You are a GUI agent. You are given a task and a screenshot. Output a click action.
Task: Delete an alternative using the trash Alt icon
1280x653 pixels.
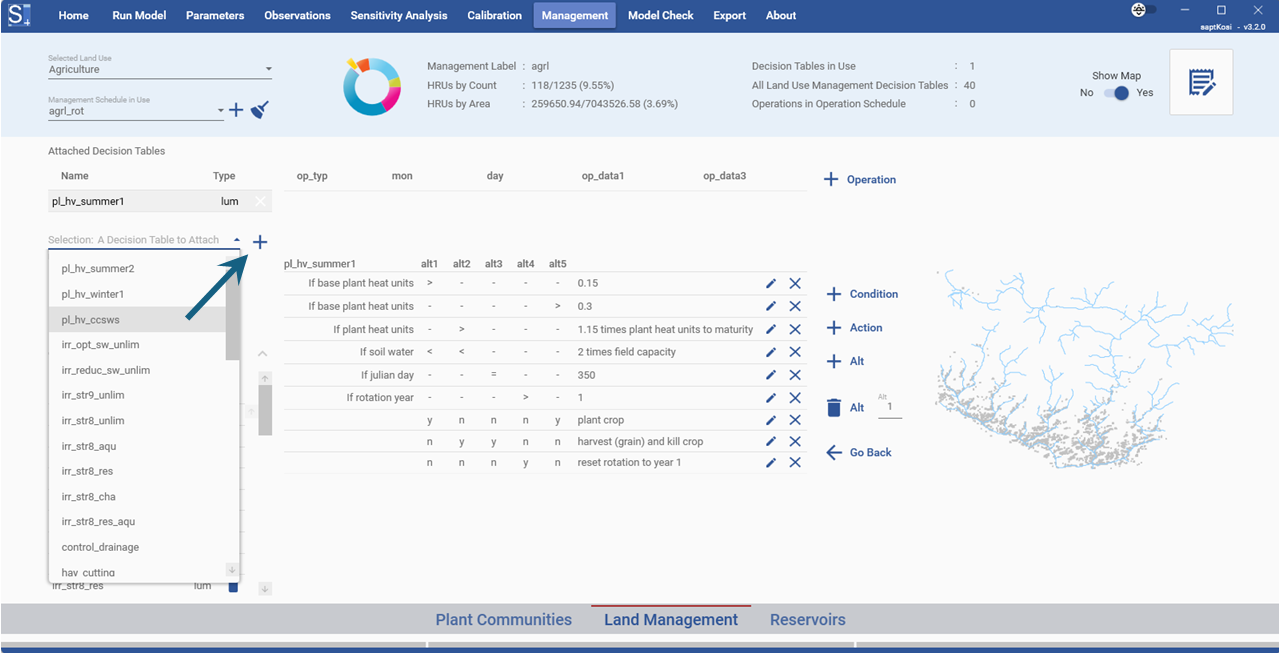click(835, 406)
